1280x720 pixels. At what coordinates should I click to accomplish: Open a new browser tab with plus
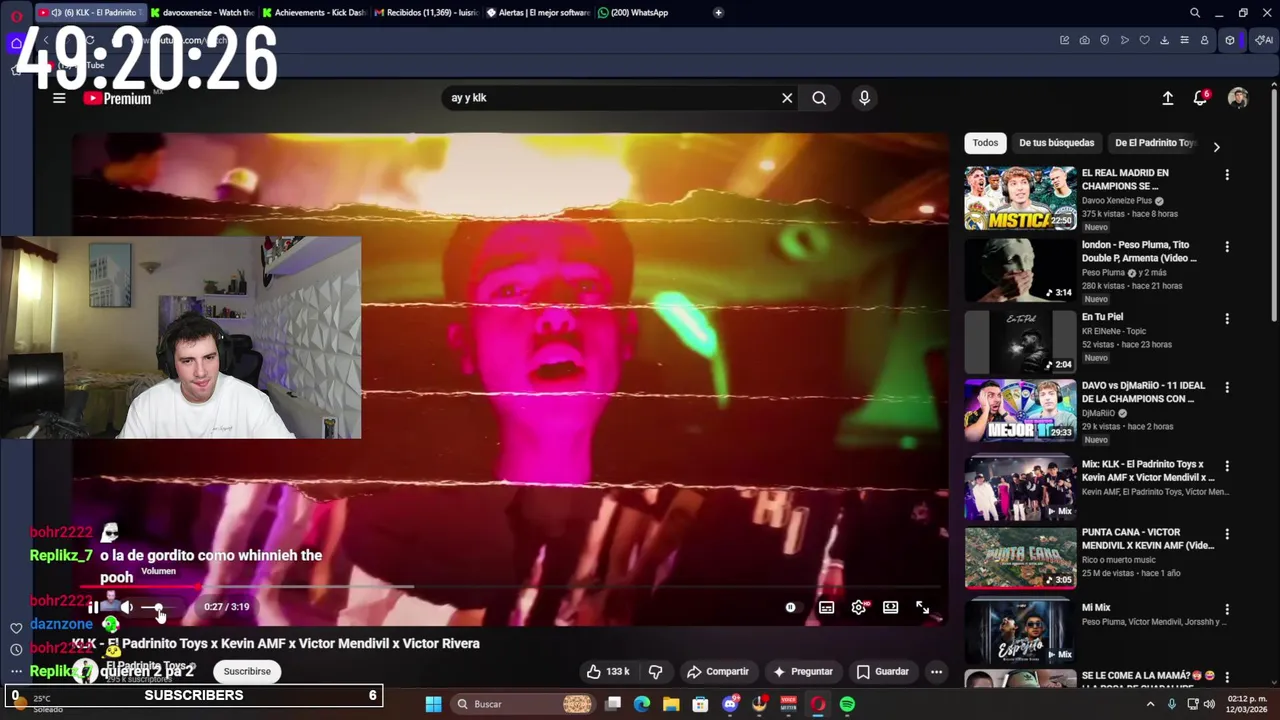click(x=718, y=13)
